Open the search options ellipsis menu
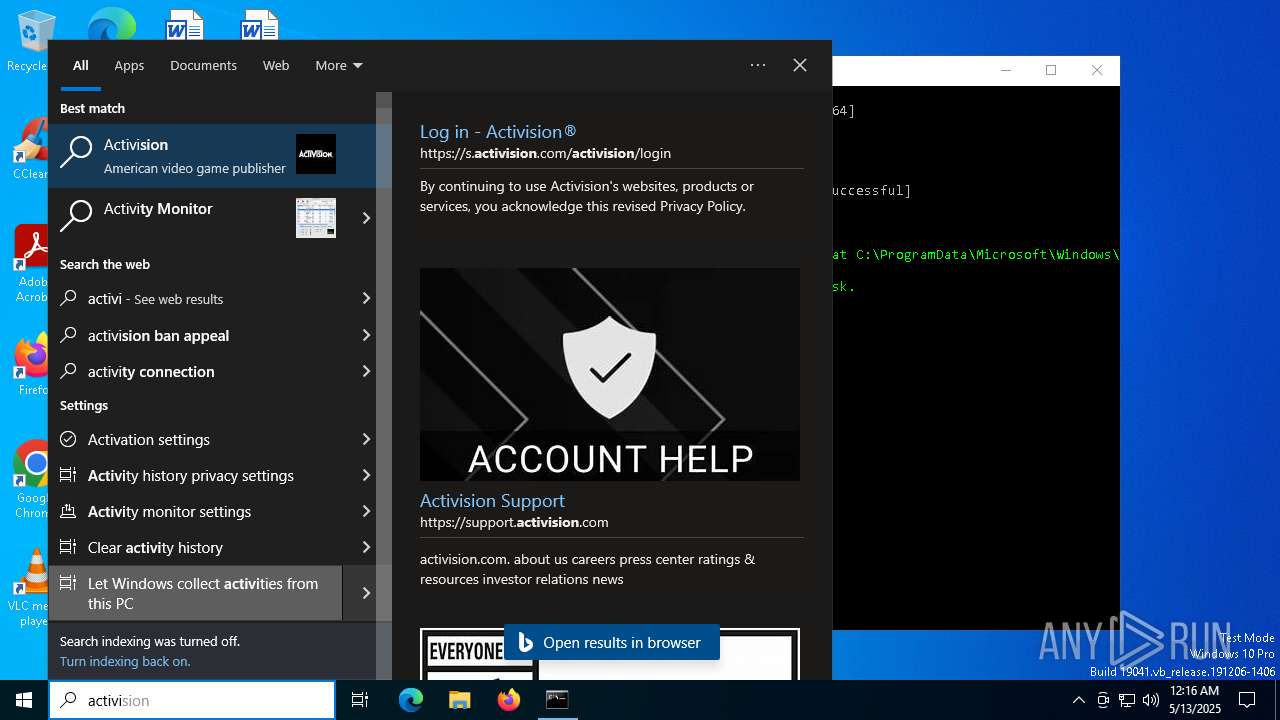The image size is (1280, 720). [x=758, y=65]
